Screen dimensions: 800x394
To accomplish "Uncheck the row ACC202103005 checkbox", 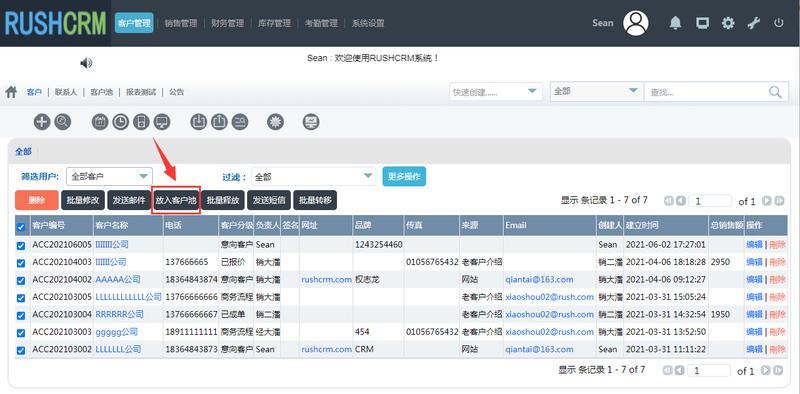I will (21, 298).
